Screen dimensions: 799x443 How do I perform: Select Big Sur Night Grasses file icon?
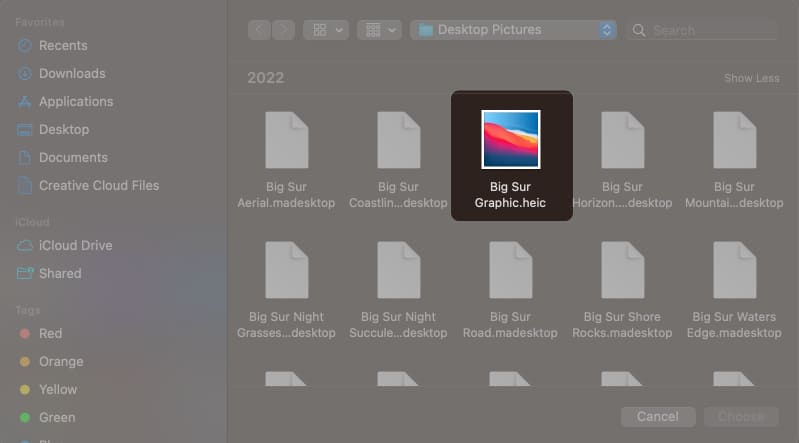coord(287,270)
